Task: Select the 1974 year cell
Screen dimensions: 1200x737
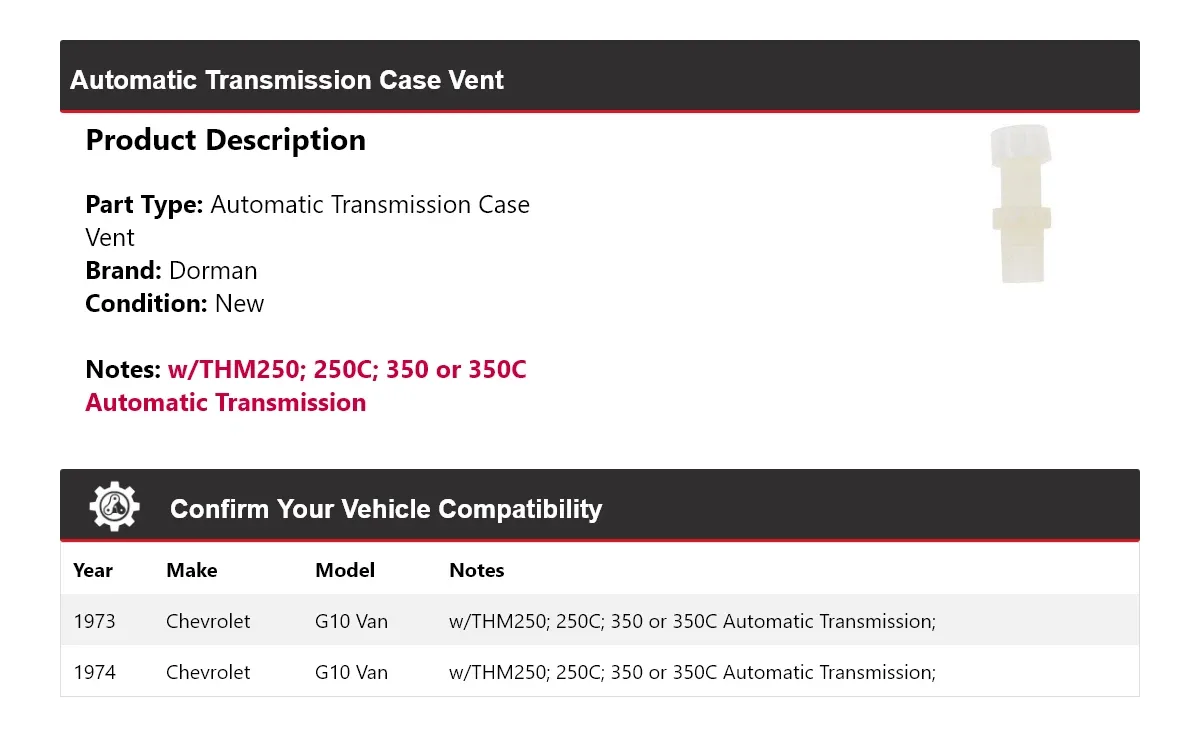Action: [x=95, y=672]
